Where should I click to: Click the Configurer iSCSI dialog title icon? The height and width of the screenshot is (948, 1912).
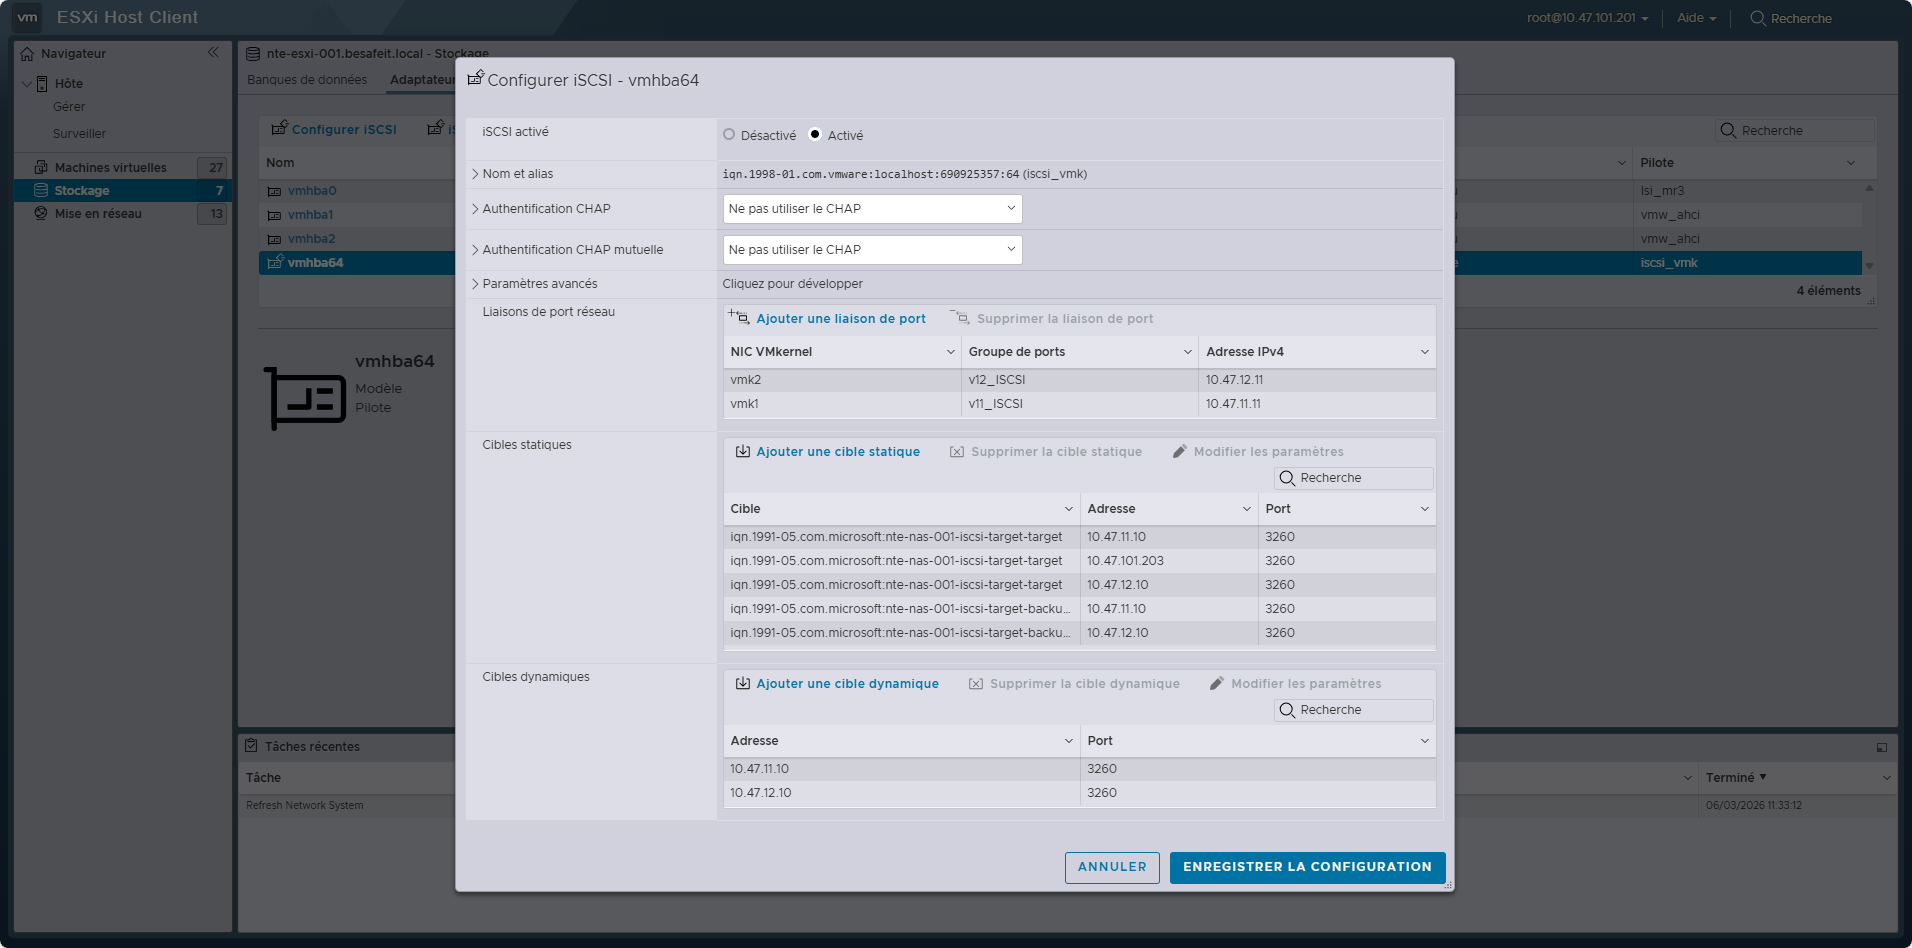(476, 77)
